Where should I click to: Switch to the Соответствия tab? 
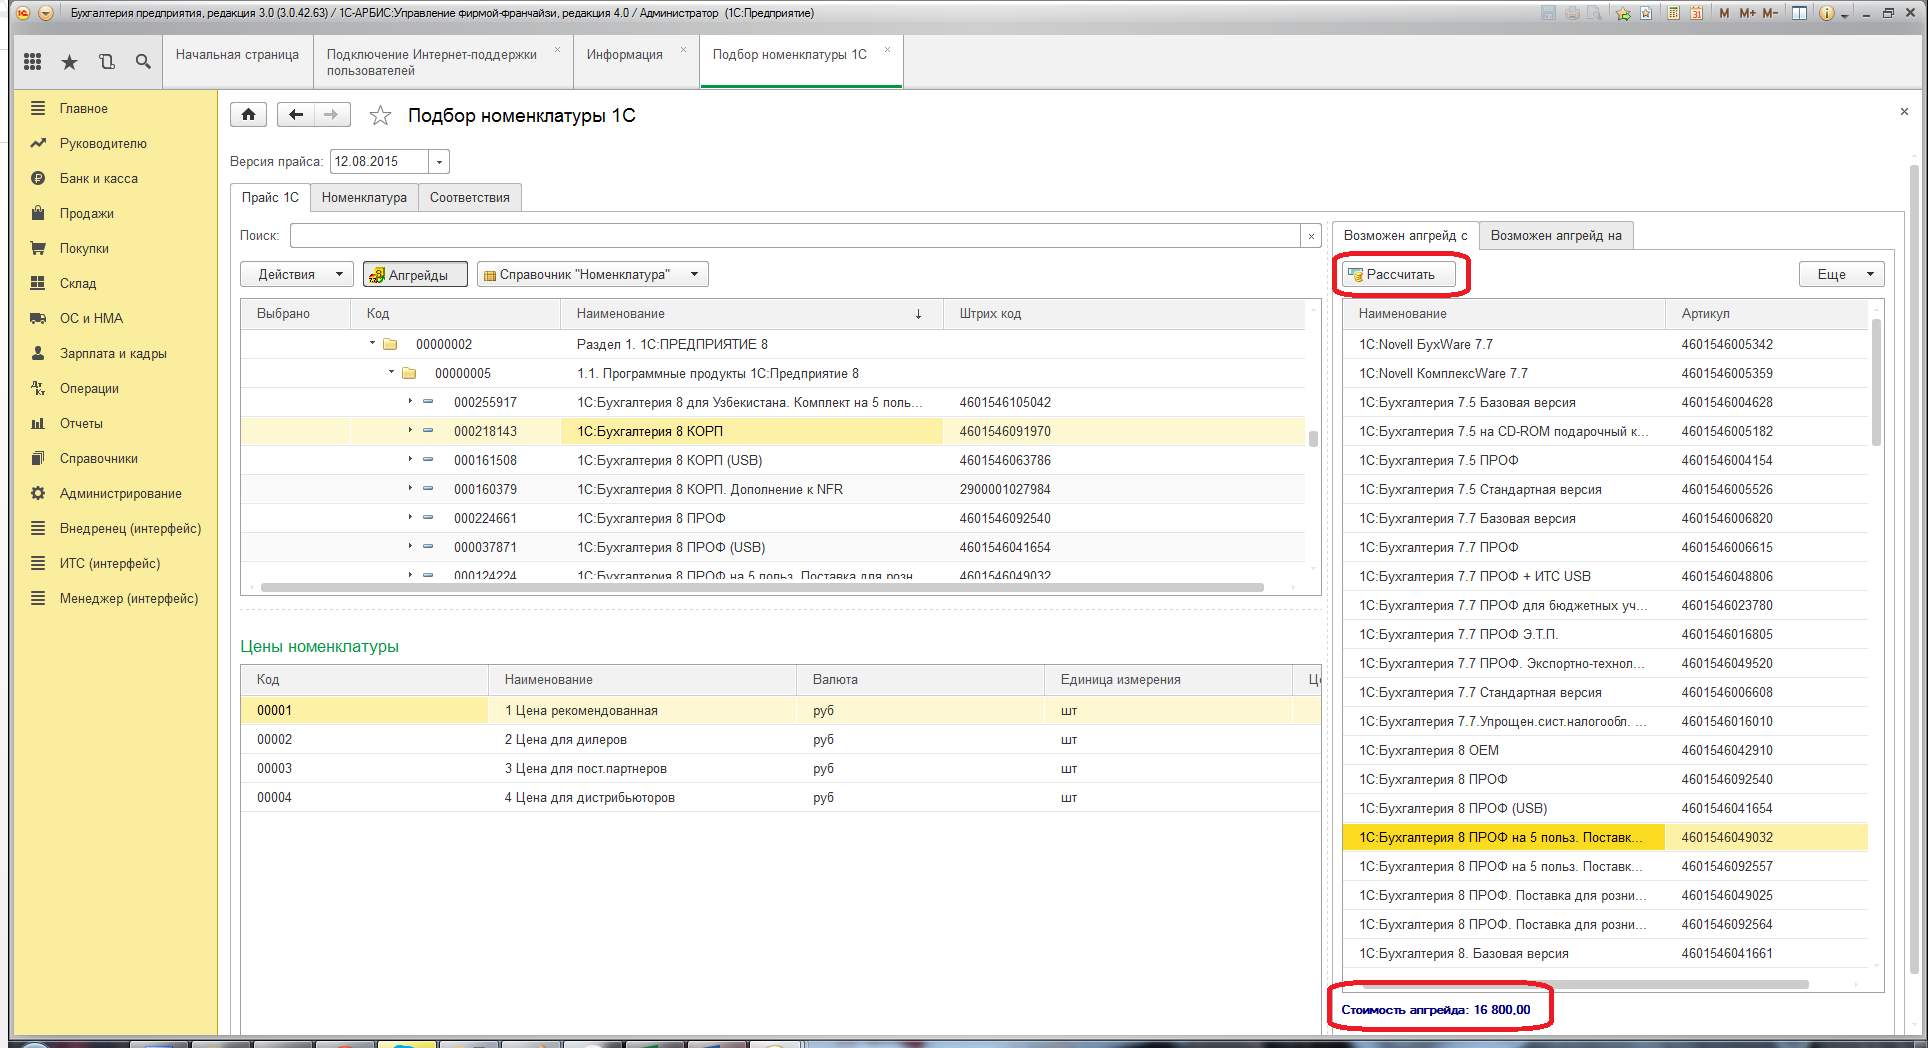470,197
